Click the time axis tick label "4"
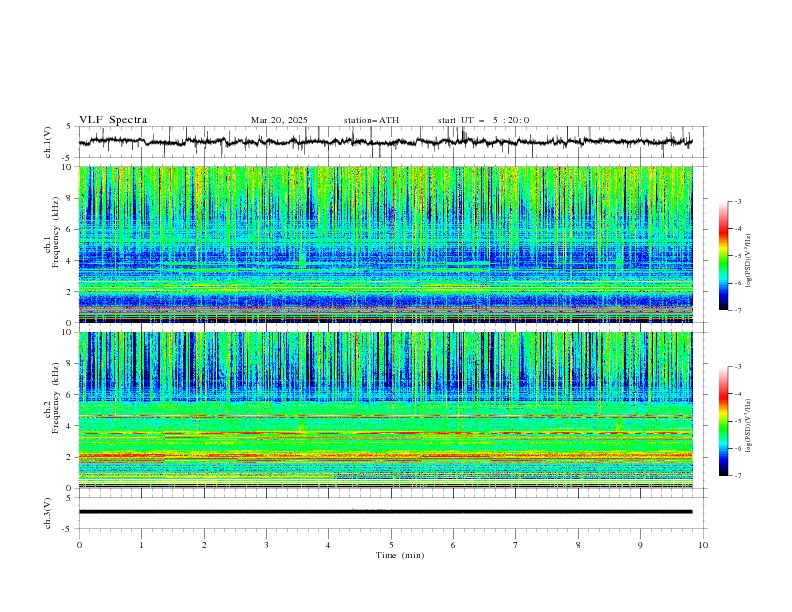792x612 pixels. pos(329,545)
